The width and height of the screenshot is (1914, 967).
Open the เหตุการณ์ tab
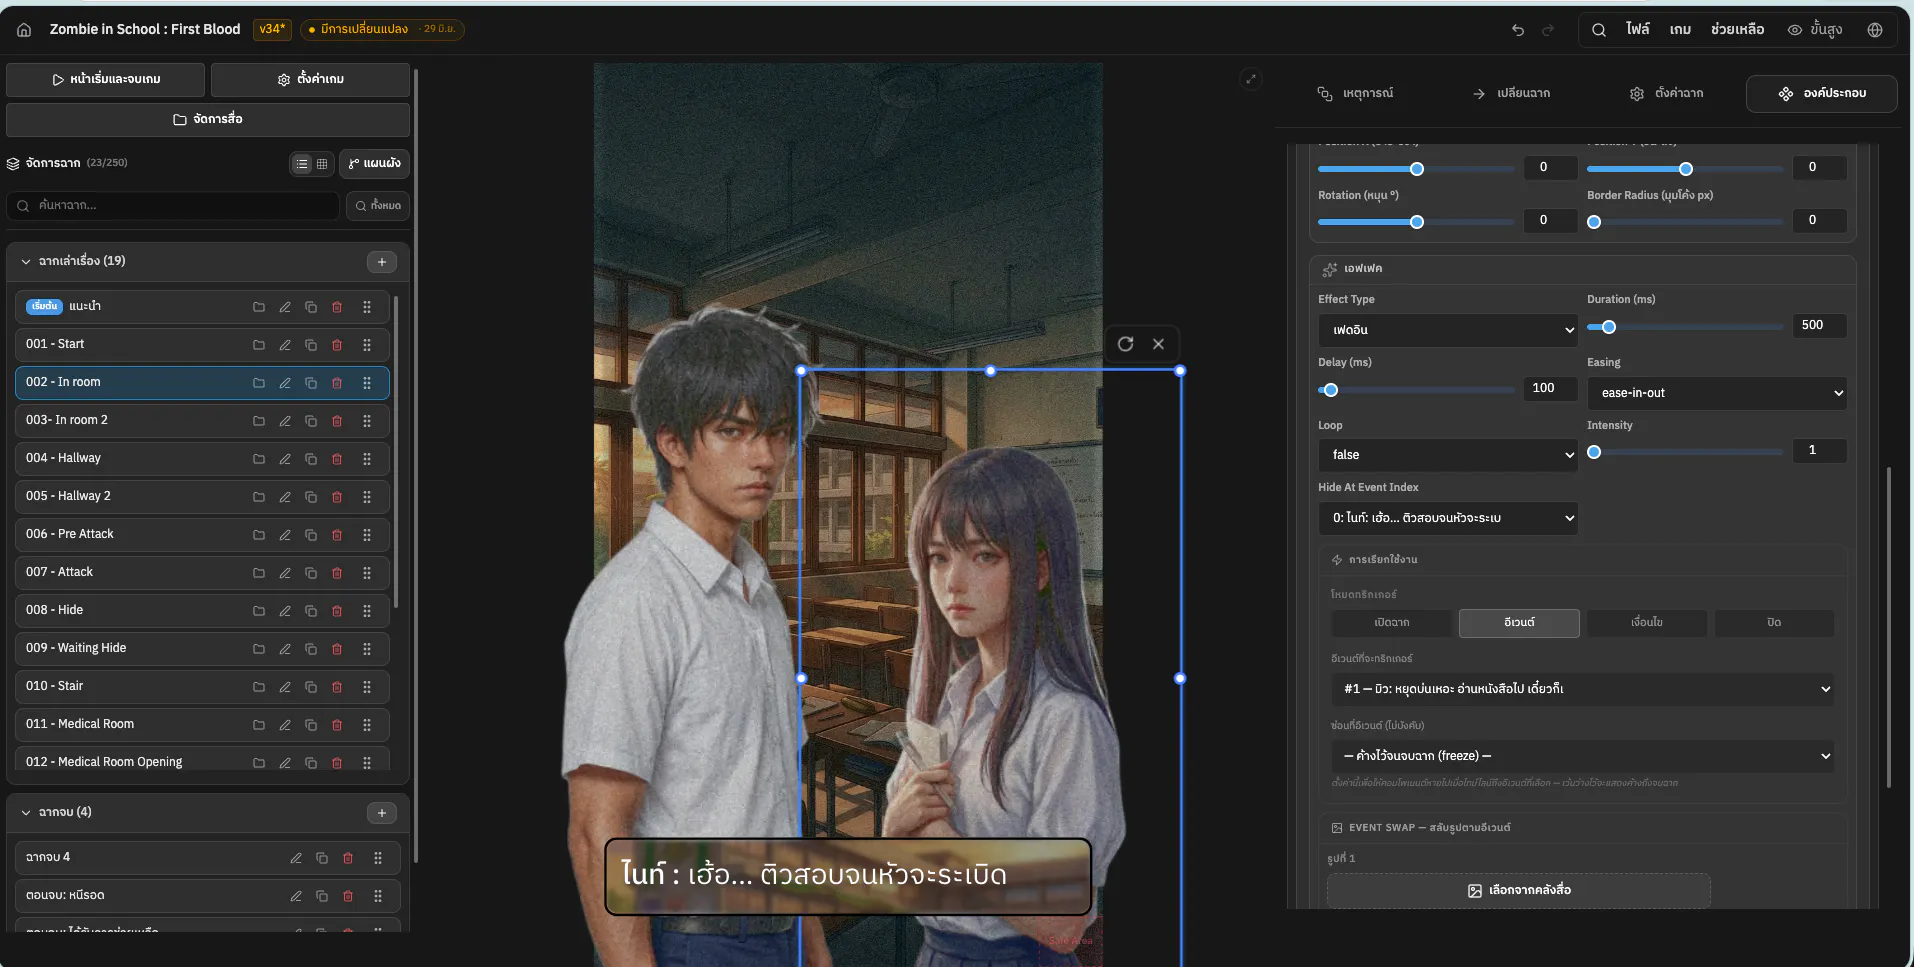click(1356, 94)
